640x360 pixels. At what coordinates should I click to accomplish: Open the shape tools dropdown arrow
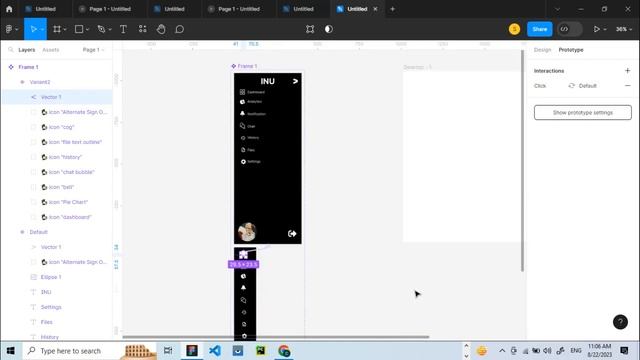[x=87, y=29]
